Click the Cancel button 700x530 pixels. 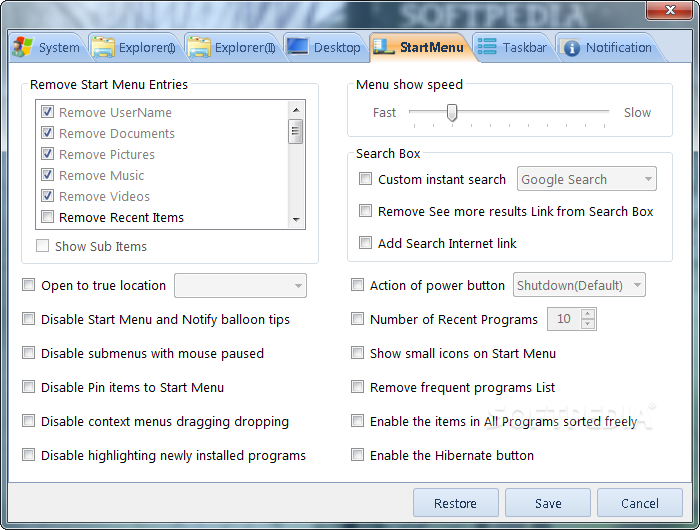(640, 503)
